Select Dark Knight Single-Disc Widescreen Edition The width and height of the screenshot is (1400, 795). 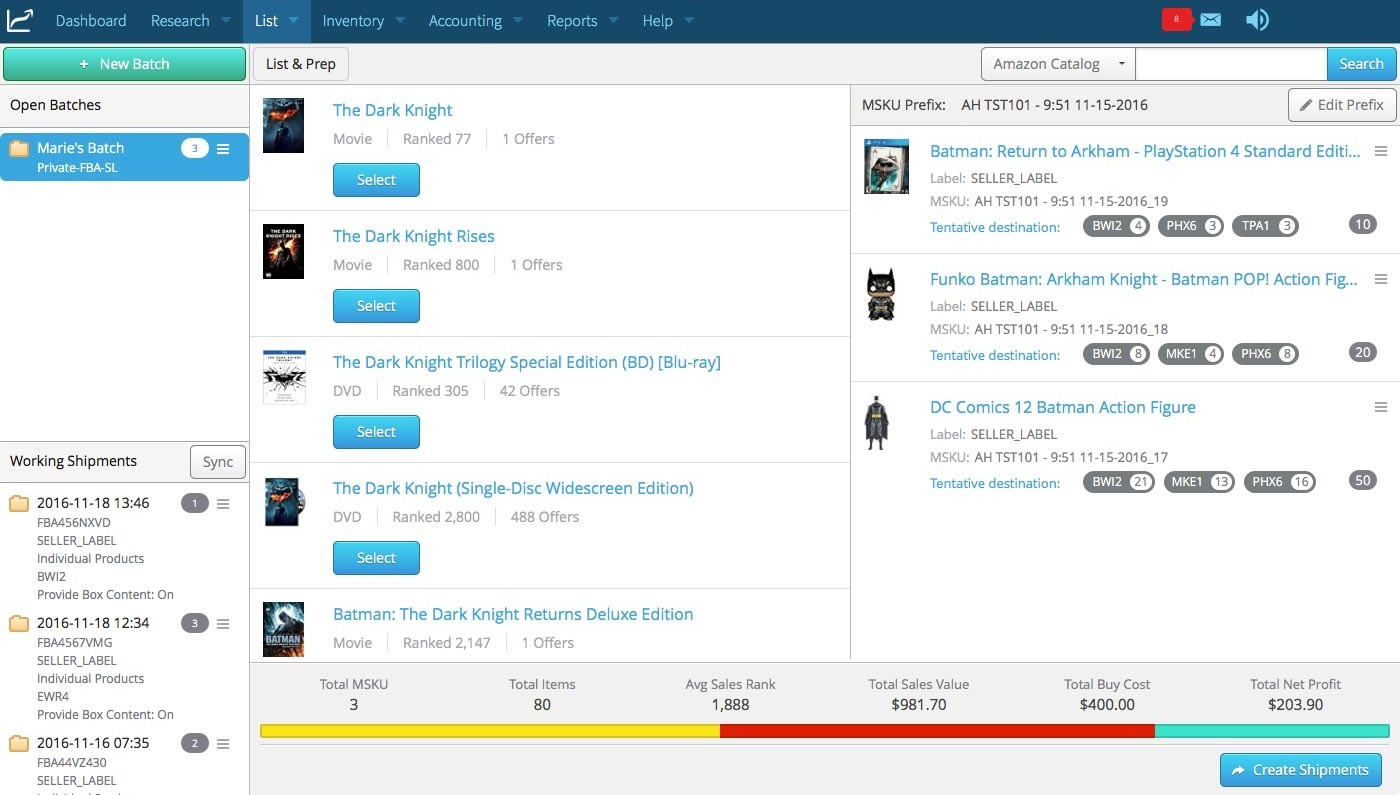coord(376,558)
